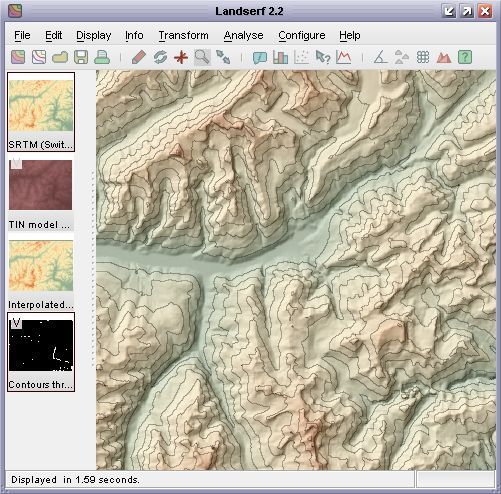Select the Contours vector layer thumbnail
Screen dimensions: 501x494
pos(41,352)
